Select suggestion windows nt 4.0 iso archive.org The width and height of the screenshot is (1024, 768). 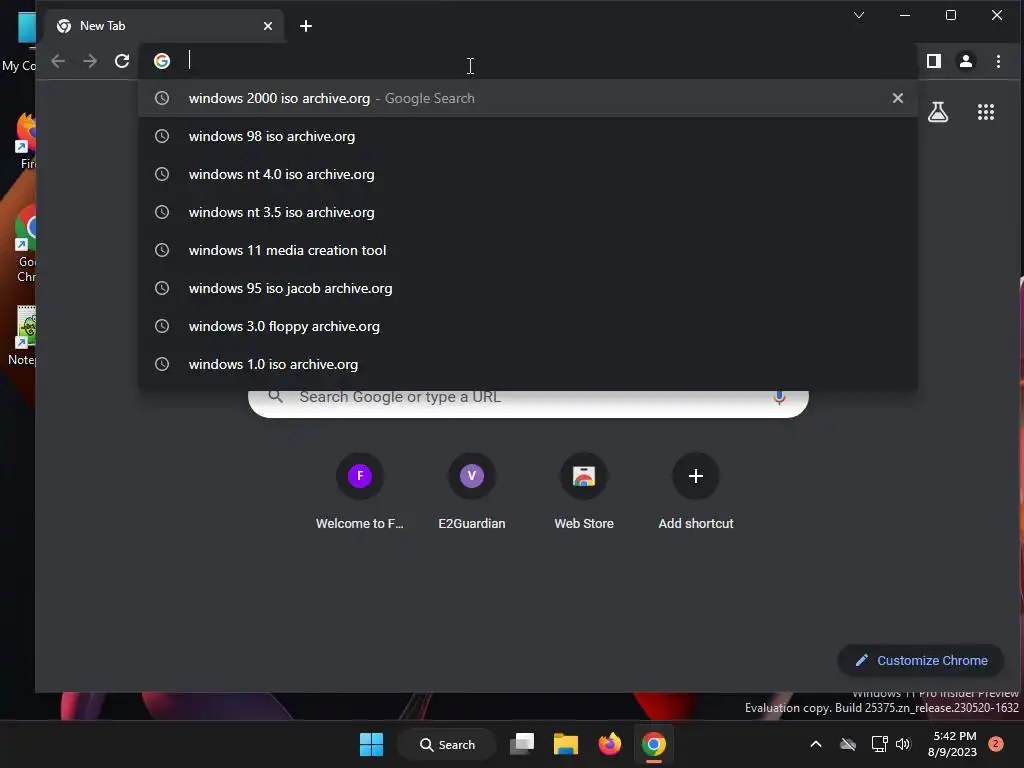[x=528, y=174]
